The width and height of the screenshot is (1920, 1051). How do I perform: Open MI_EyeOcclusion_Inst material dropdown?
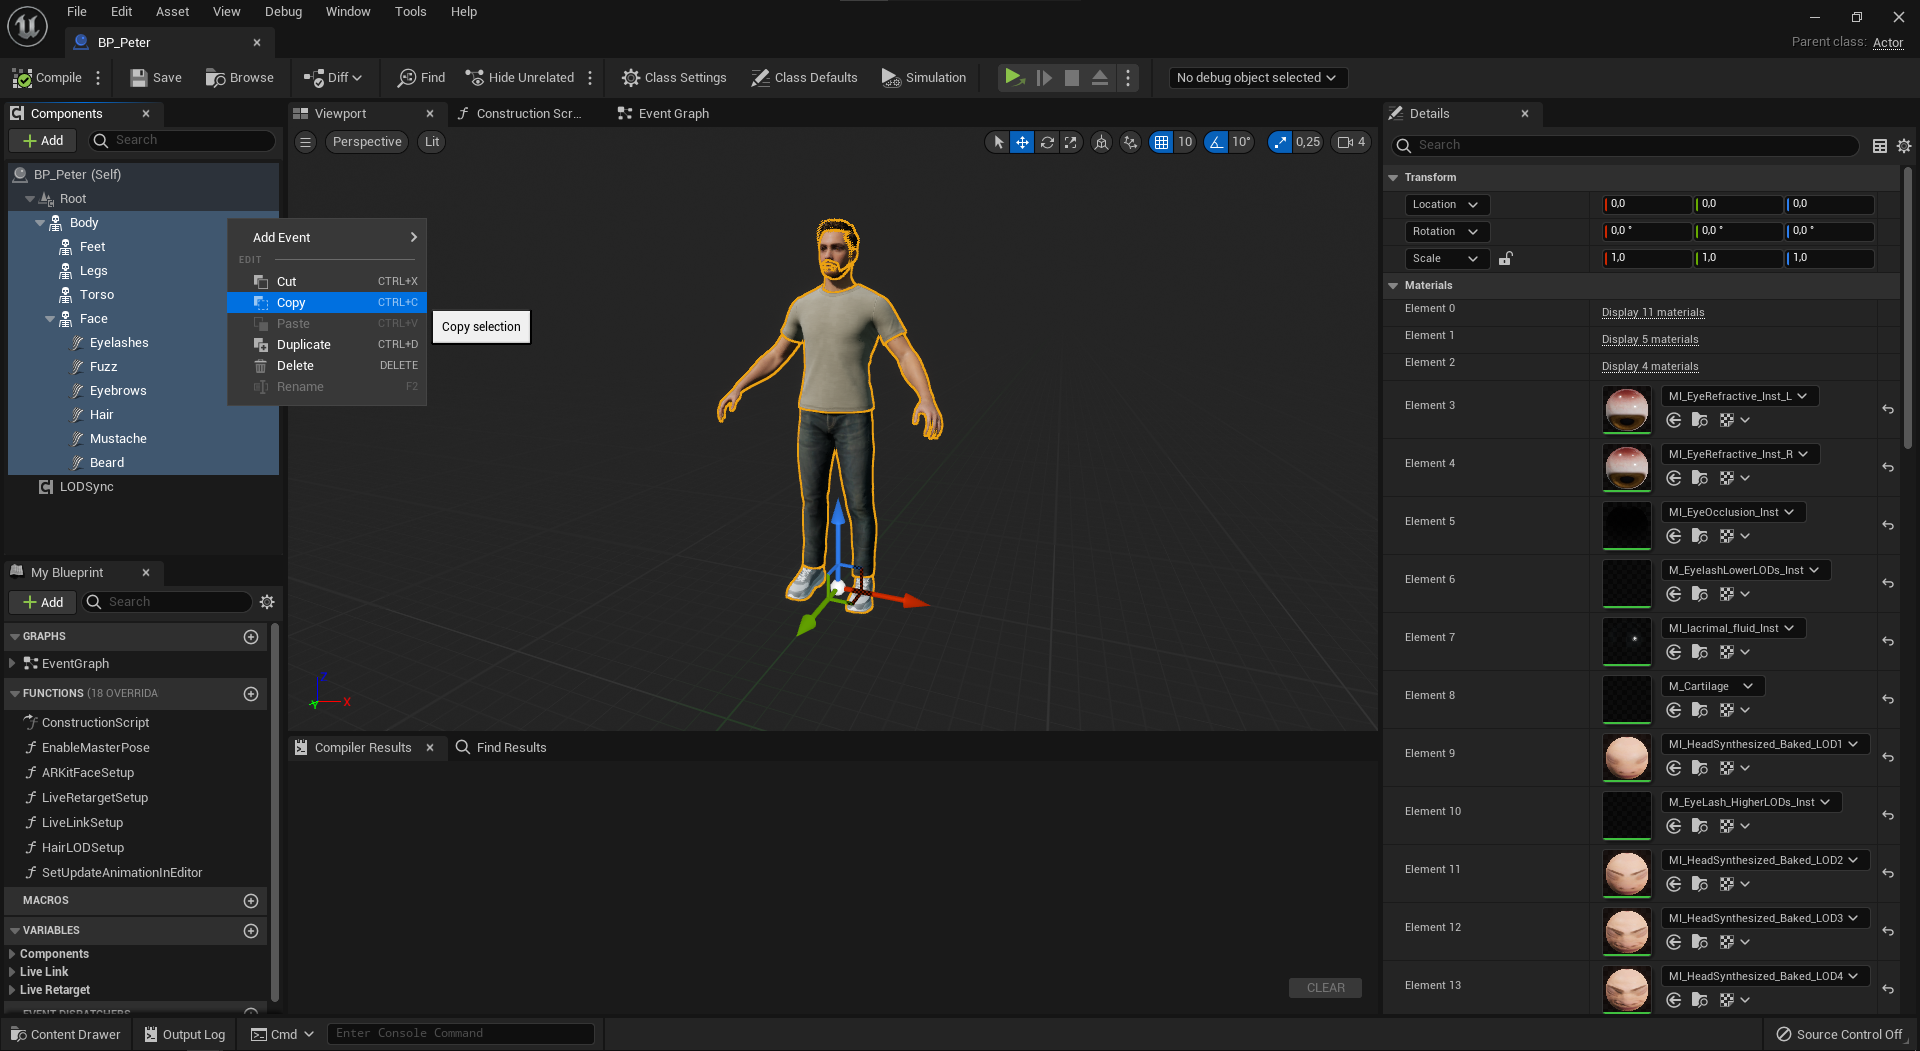(x=1732, y=512)
